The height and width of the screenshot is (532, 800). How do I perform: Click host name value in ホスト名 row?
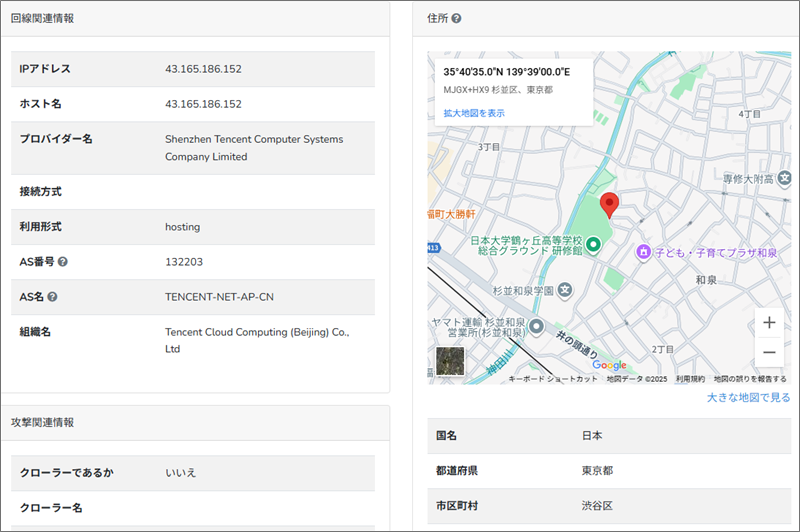coord(203,104)
